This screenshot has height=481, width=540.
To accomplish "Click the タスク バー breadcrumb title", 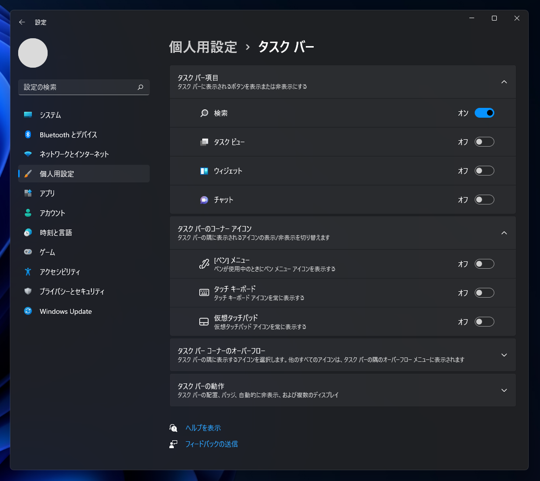I will [x=286, y=47].
